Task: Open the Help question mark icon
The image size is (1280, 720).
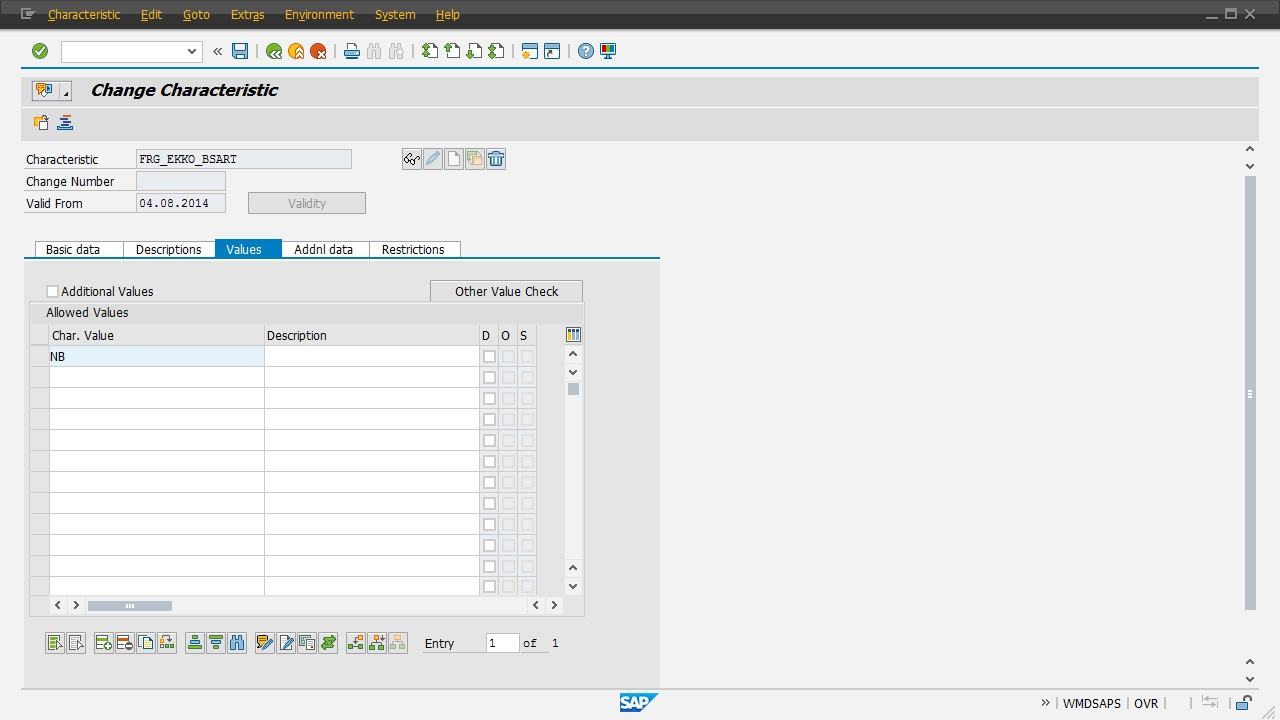Action: point(586,51)
